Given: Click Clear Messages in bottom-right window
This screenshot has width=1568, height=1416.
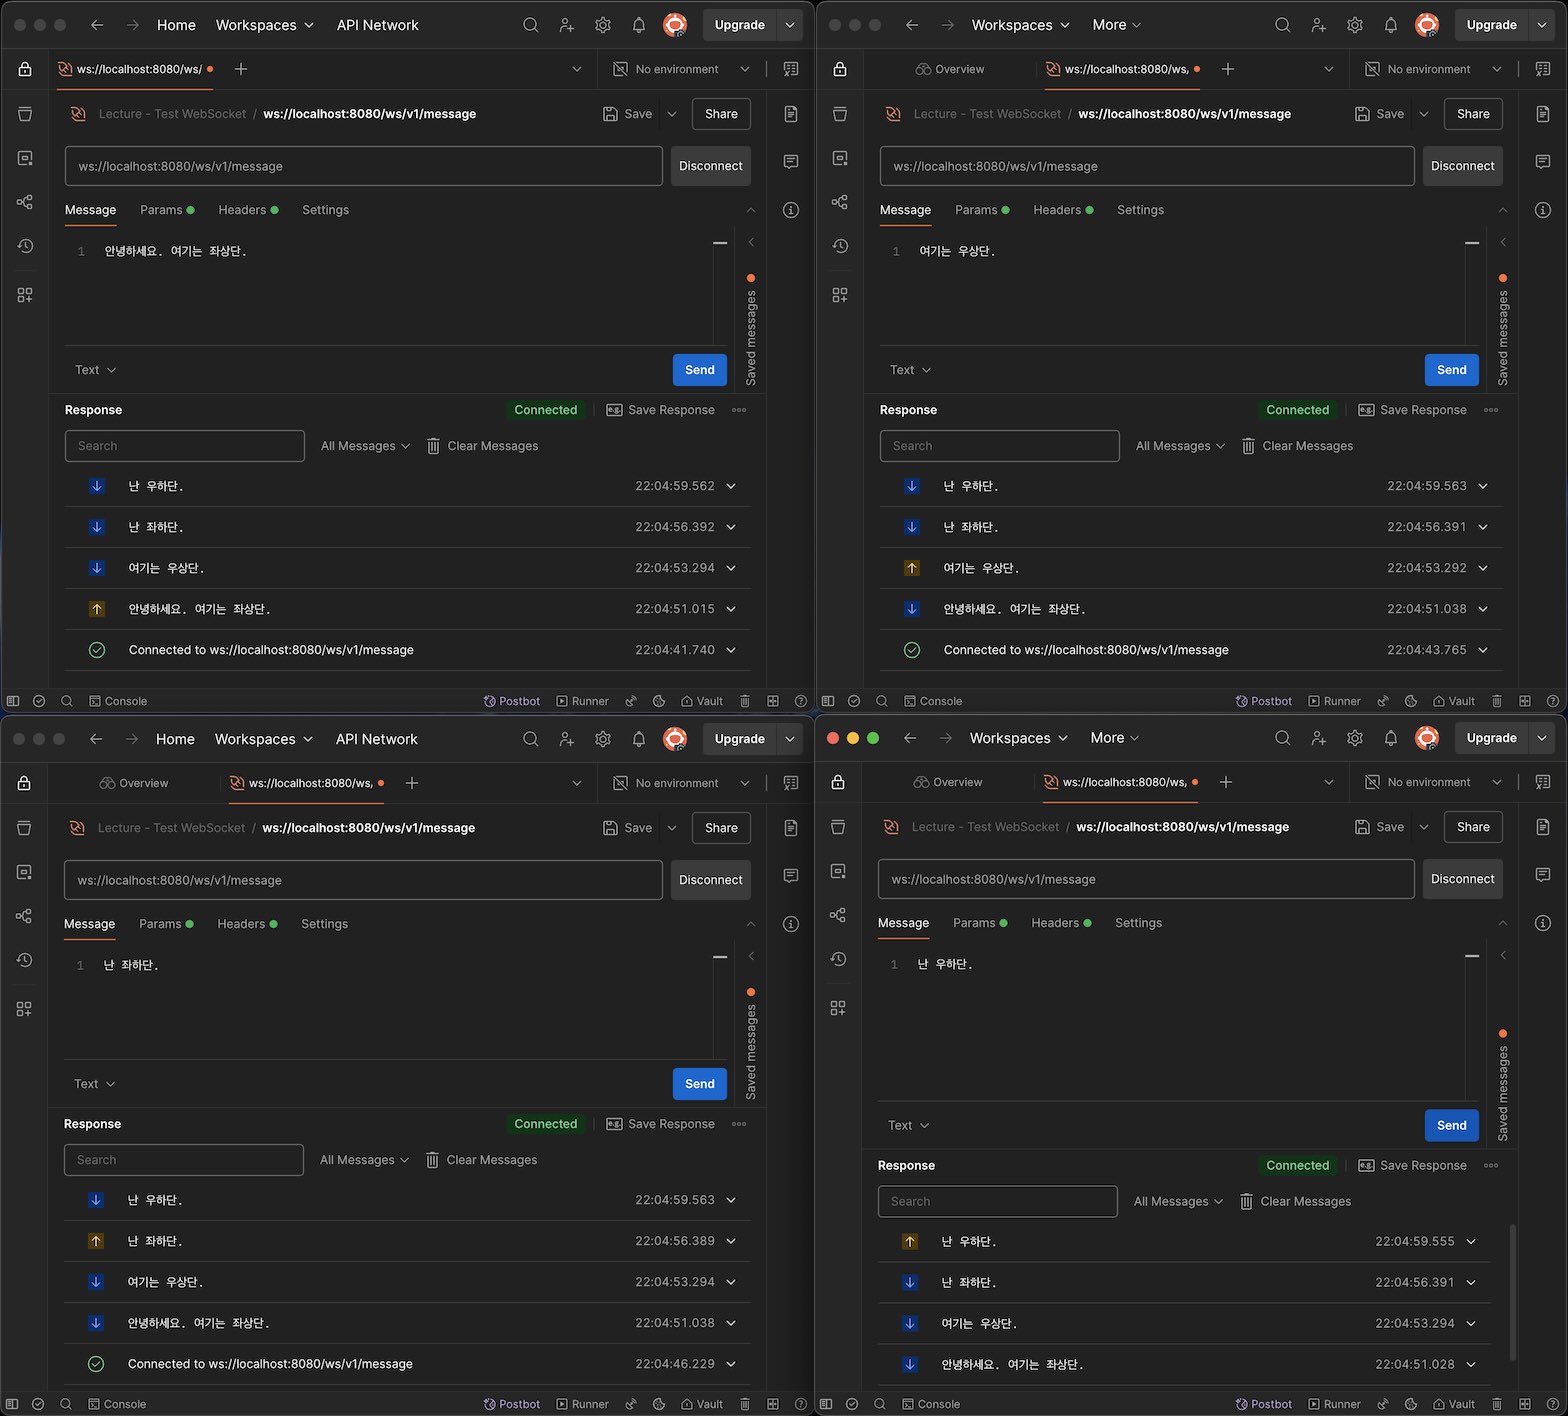Looking at the screenshot, I should point(1295,1201).
